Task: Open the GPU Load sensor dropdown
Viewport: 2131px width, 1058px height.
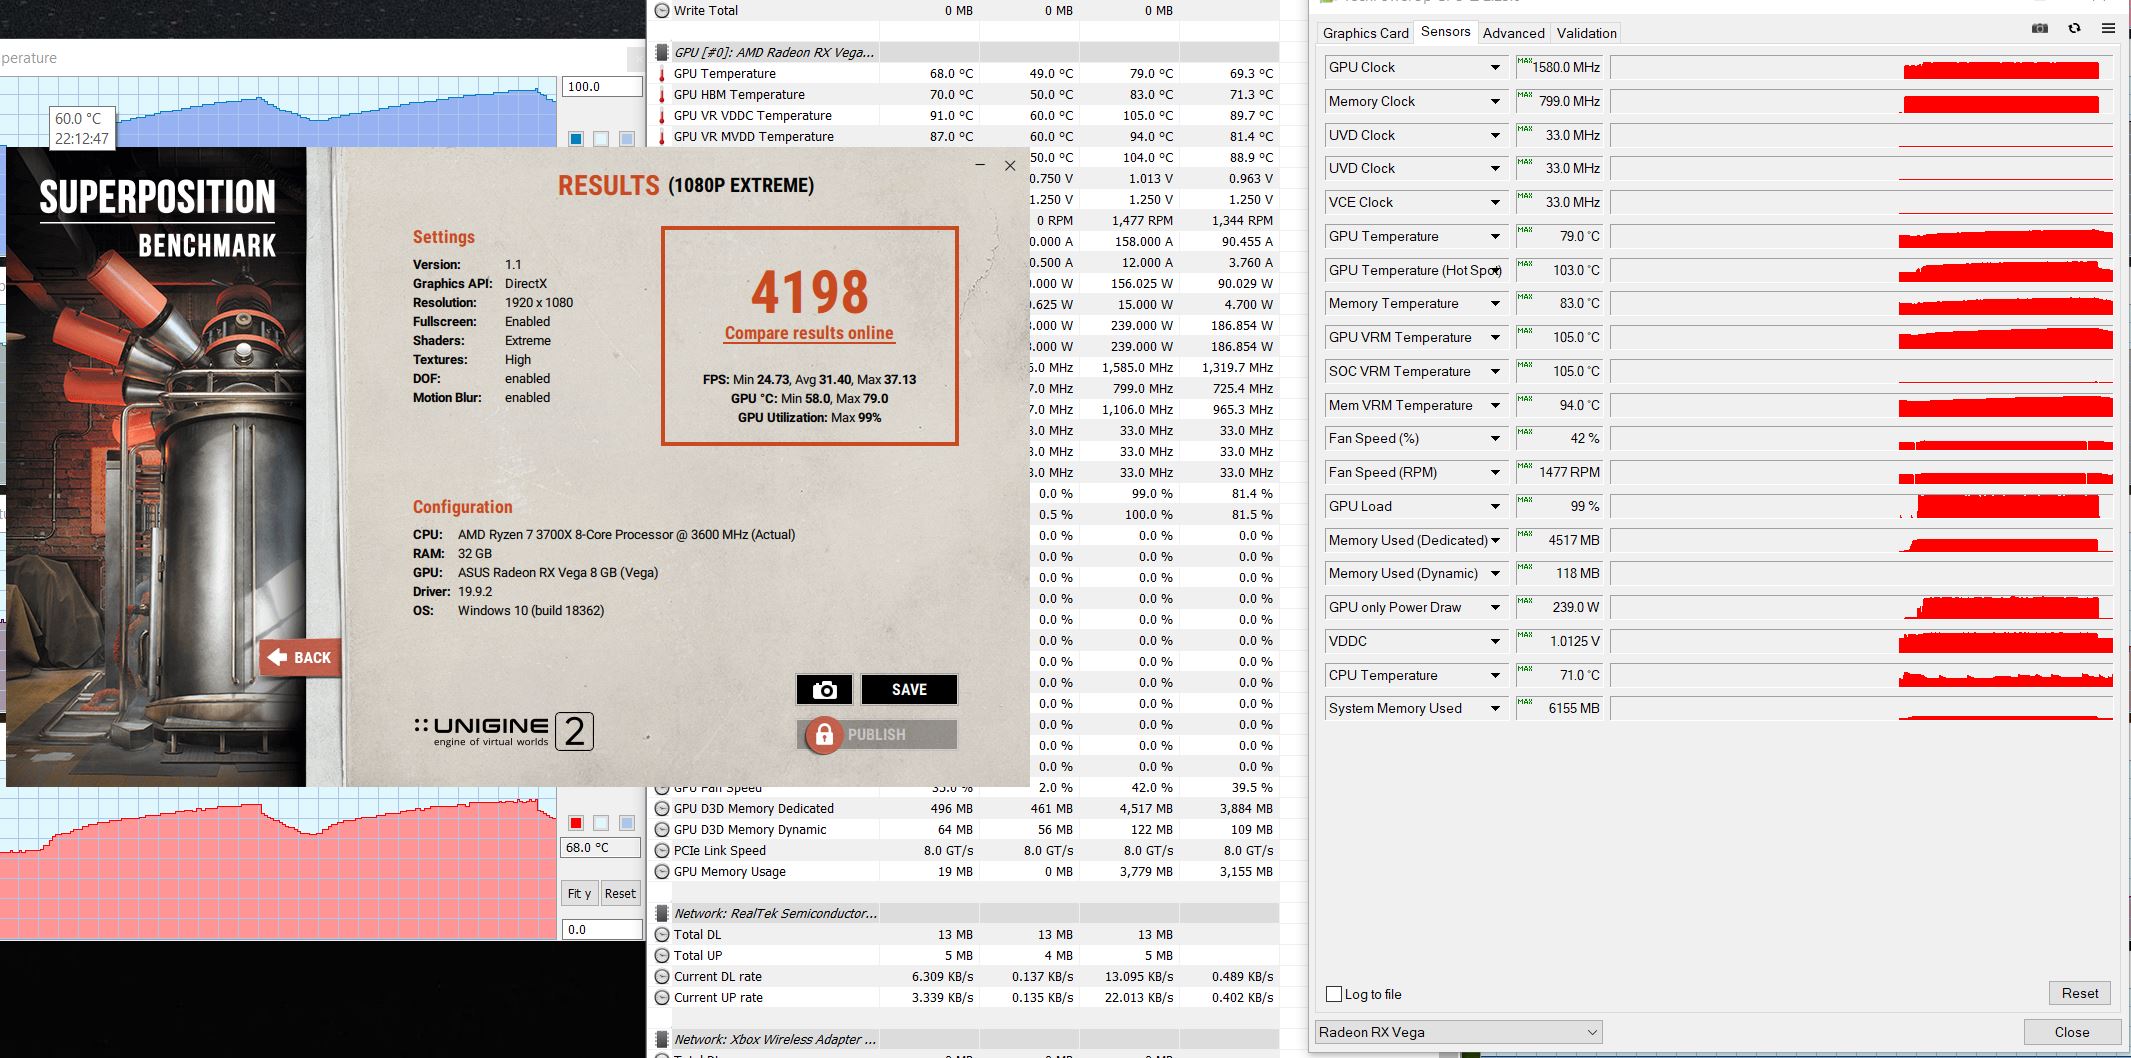Action: click(x=1495, y=507)
